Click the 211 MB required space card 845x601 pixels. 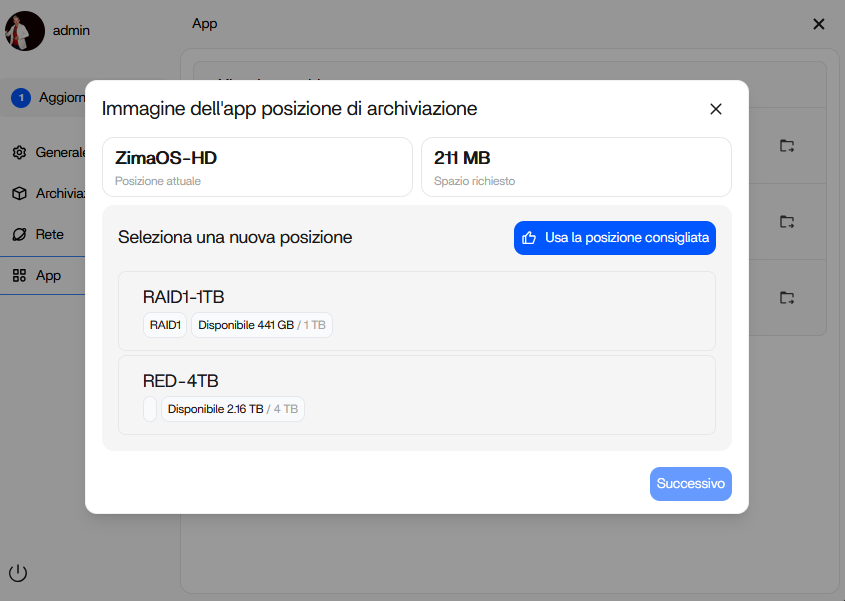coord(576,167)
